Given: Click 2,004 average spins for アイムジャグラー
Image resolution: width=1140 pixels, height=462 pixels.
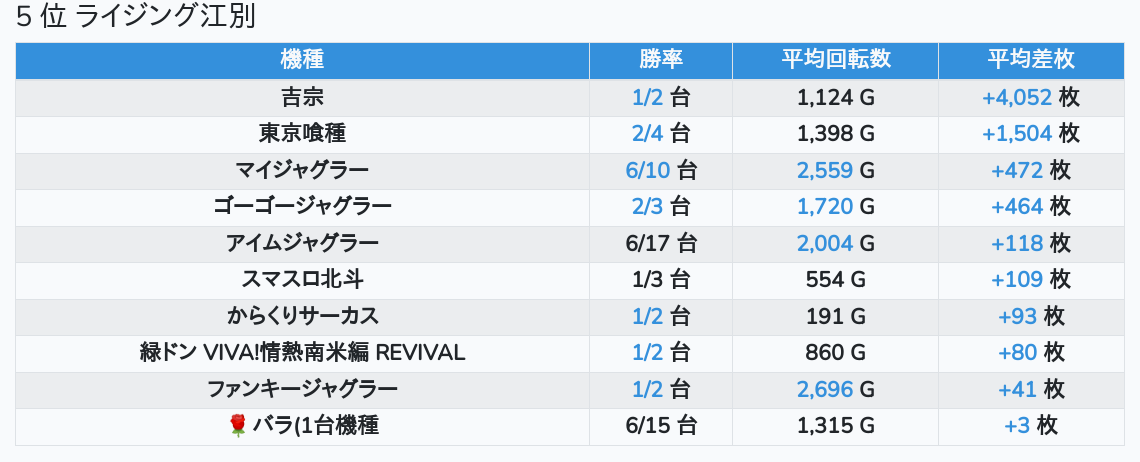Looking at the screenshot, I should click(x=824, y=244).
